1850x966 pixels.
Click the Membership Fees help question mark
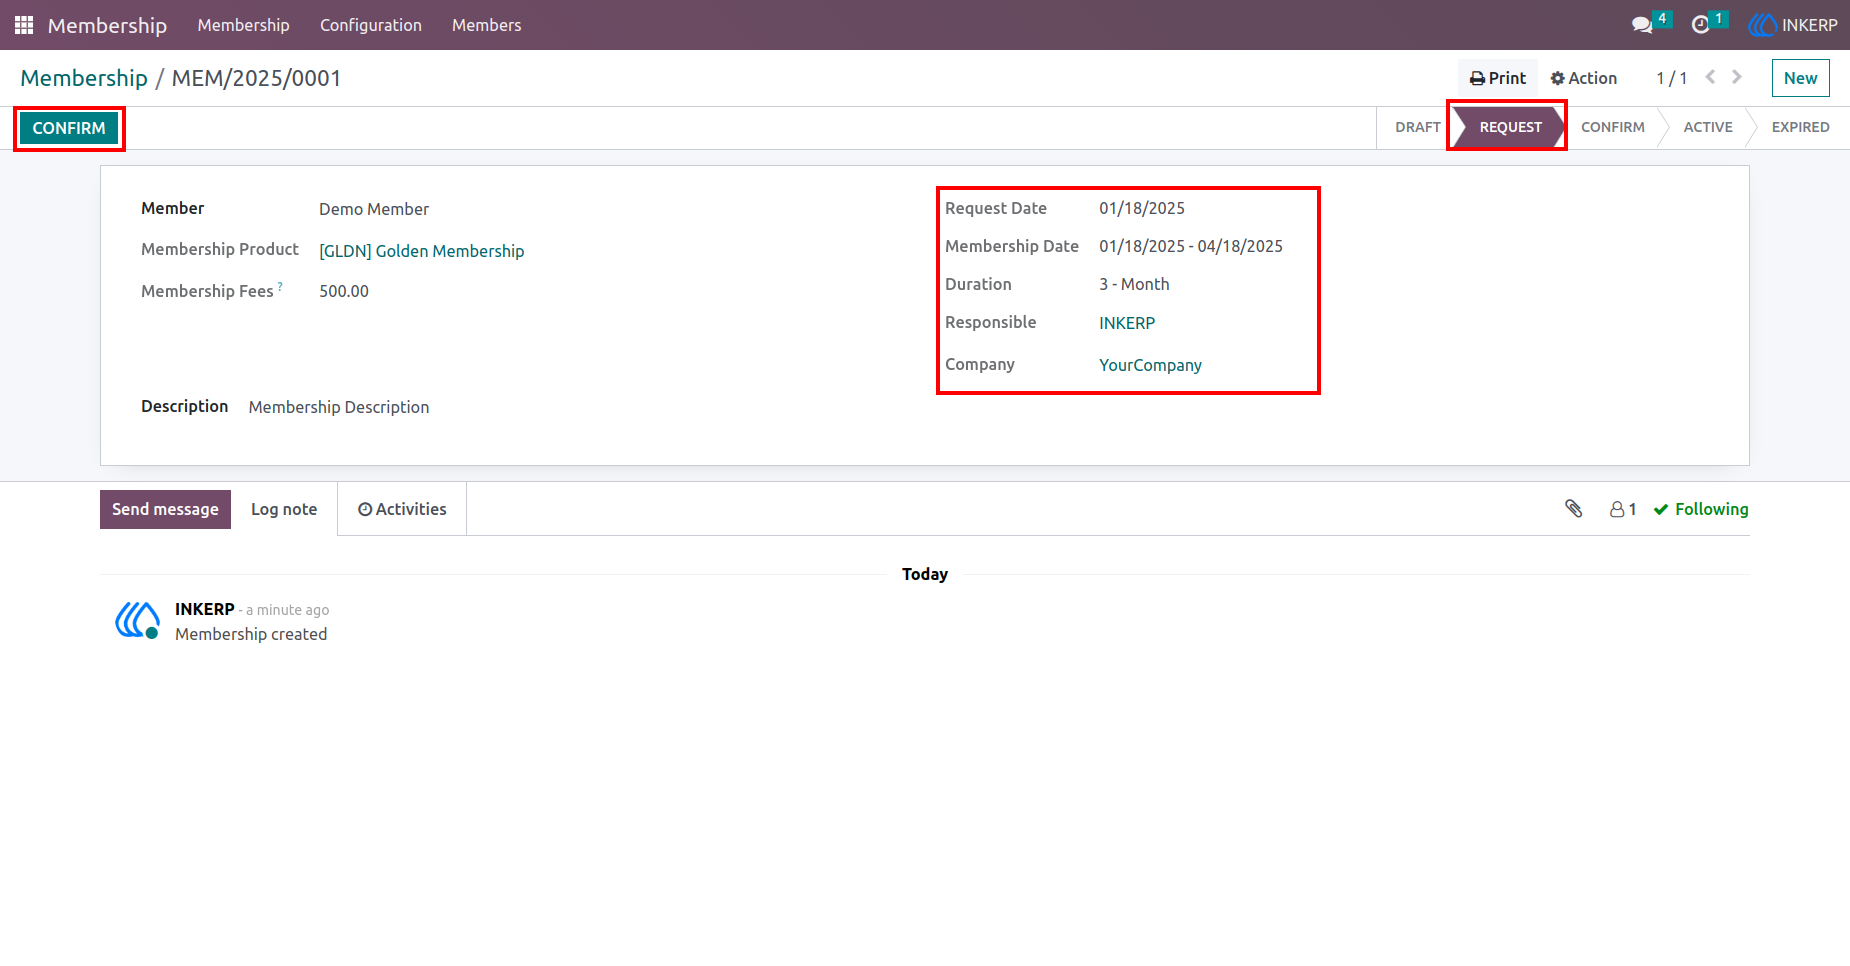[x=280, y=286]
